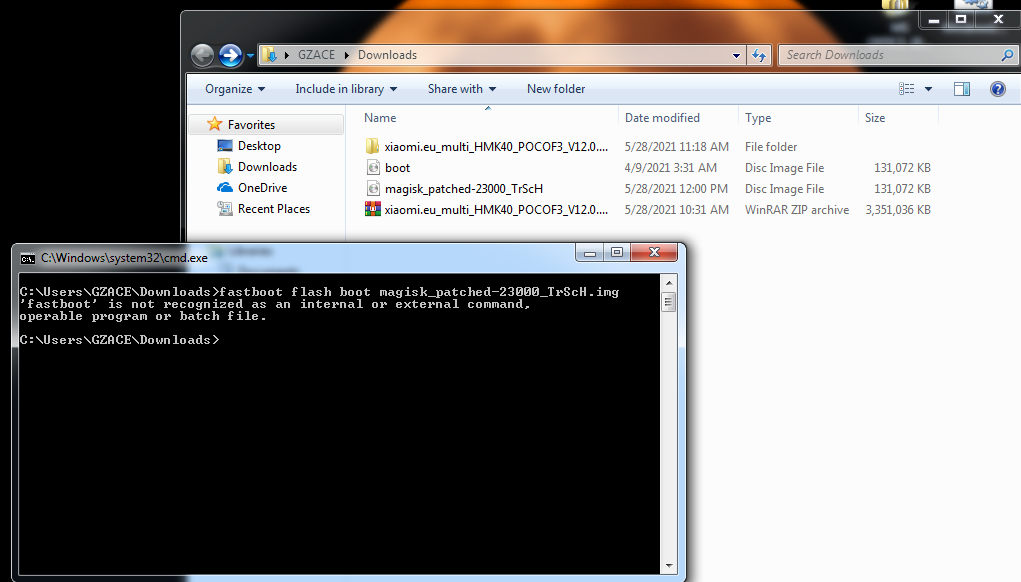
Task: Expand the breadcrumb arrow before GZACE
Action: point(287,55)
